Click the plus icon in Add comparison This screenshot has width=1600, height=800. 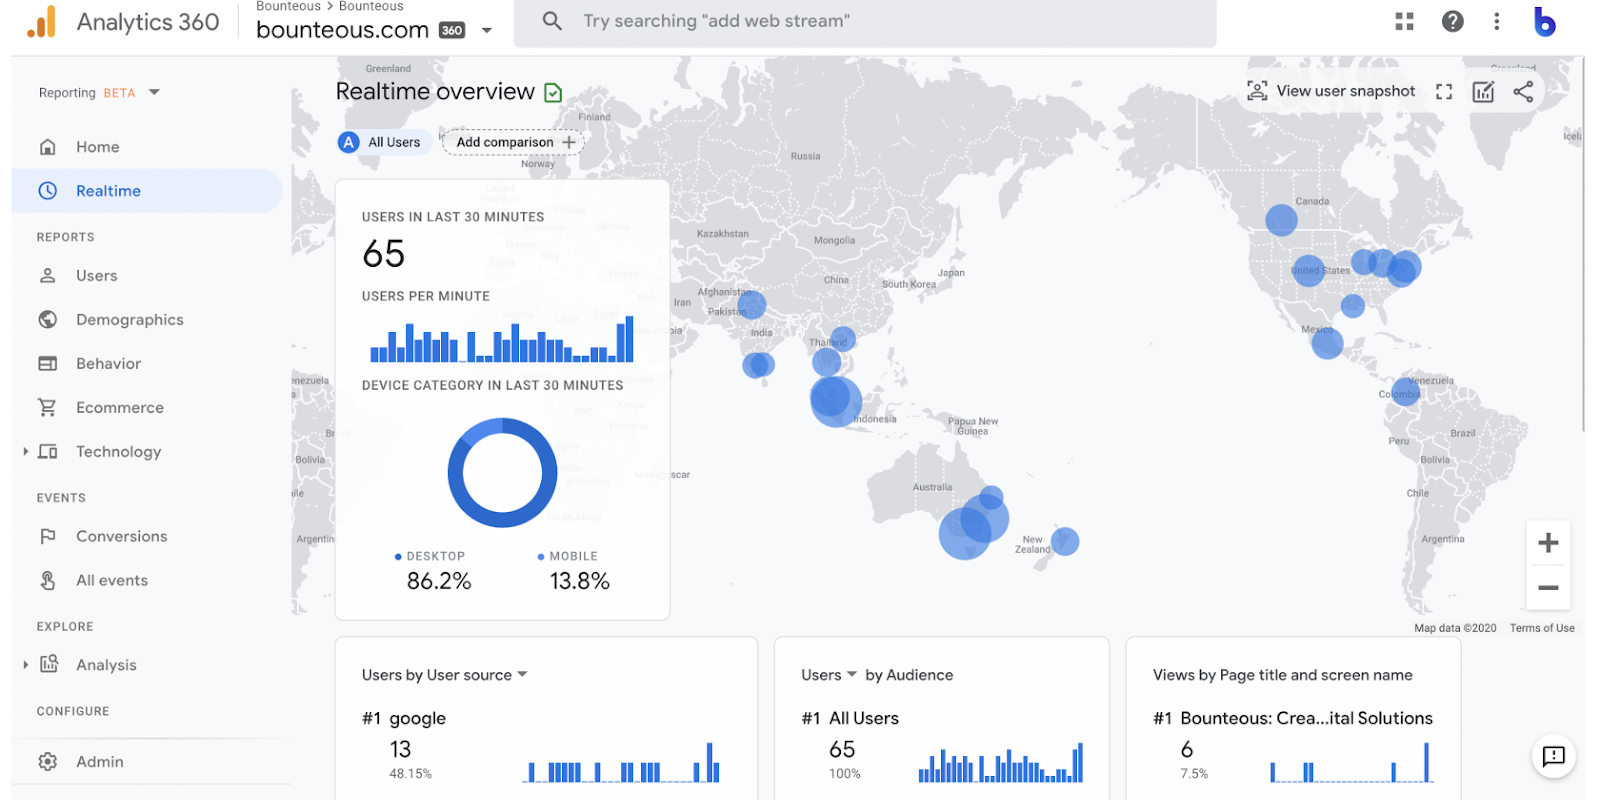(569, 143)
